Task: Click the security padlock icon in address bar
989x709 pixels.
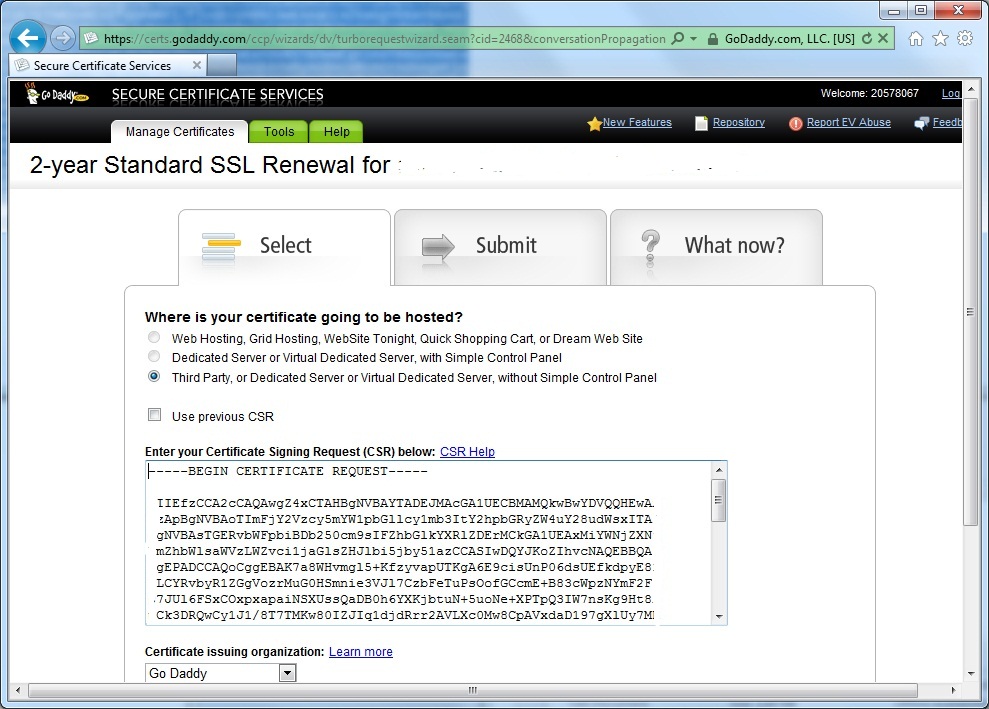Action: click(x=712, y=39)
